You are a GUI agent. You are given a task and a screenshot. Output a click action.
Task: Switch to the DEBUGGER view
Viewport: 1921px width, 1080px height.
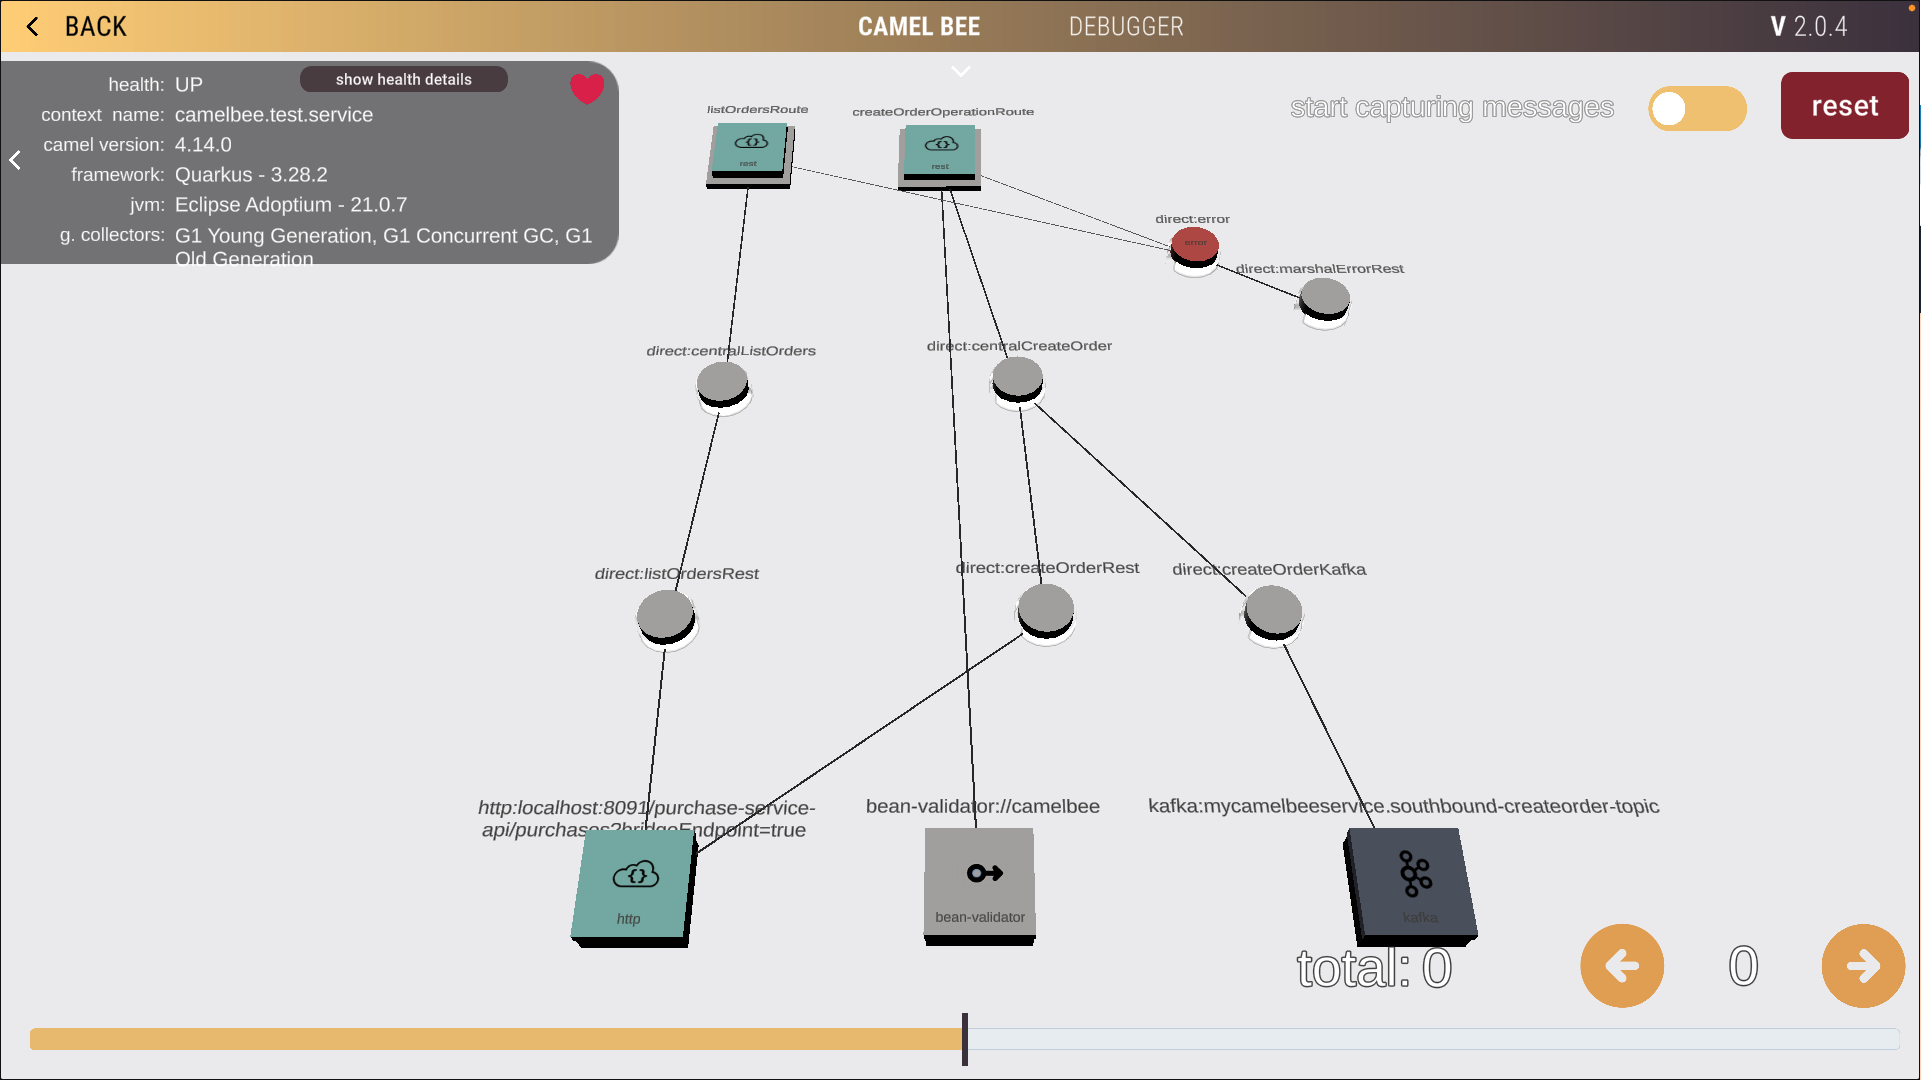tap(1126, 26)
